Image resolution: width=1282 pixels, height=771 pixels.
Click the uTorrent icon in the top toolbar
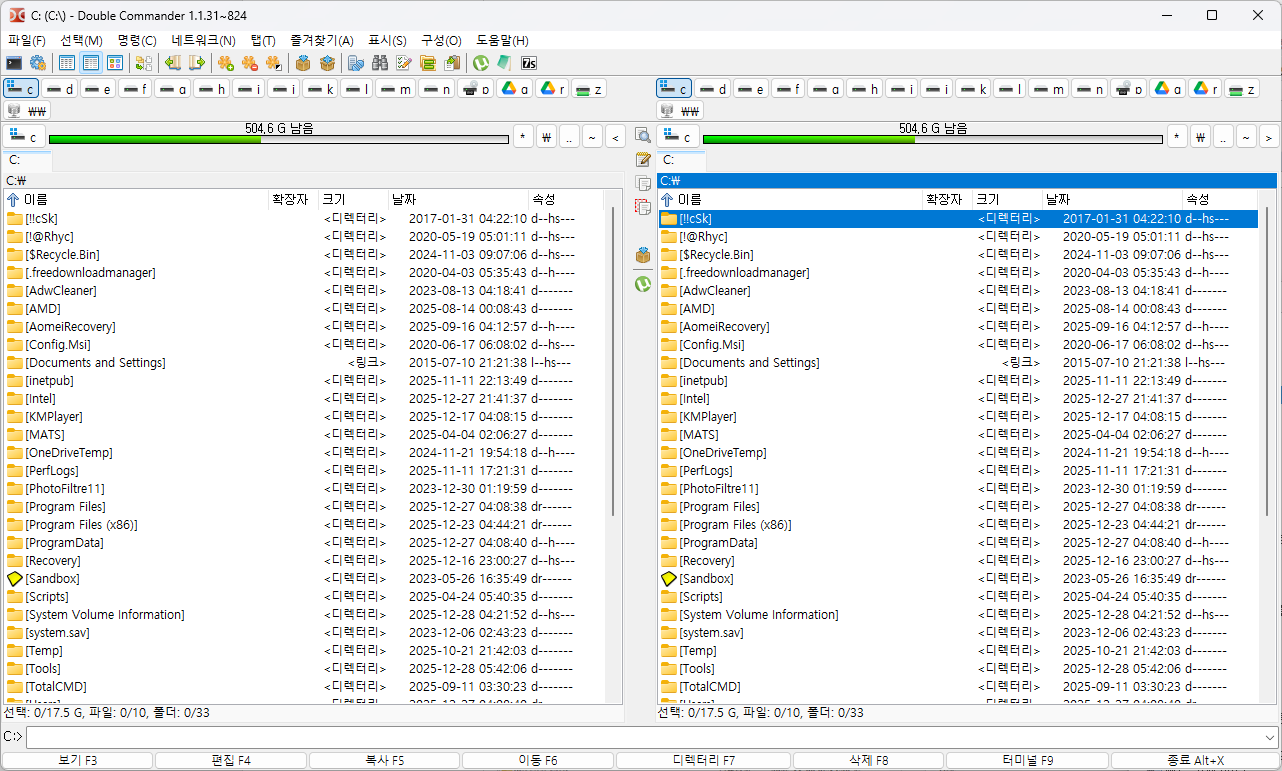(x=481, y=63)
